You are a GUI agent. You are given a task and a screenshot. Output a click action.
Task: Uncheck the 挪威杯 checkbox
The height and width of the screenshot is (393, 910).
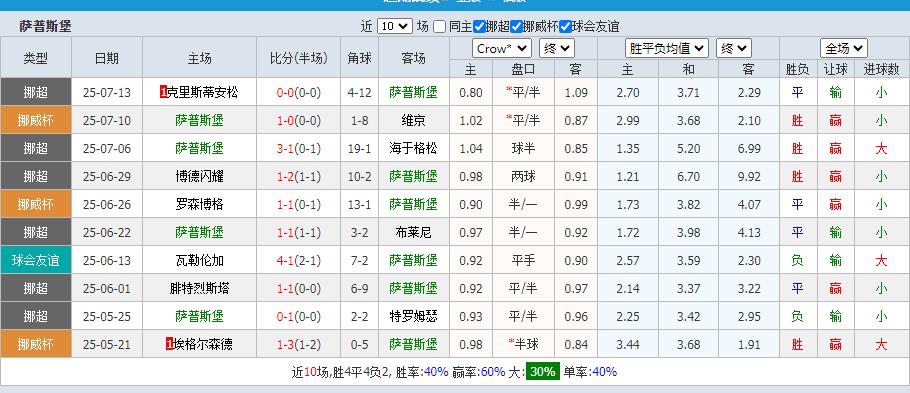tap(516, 27)
